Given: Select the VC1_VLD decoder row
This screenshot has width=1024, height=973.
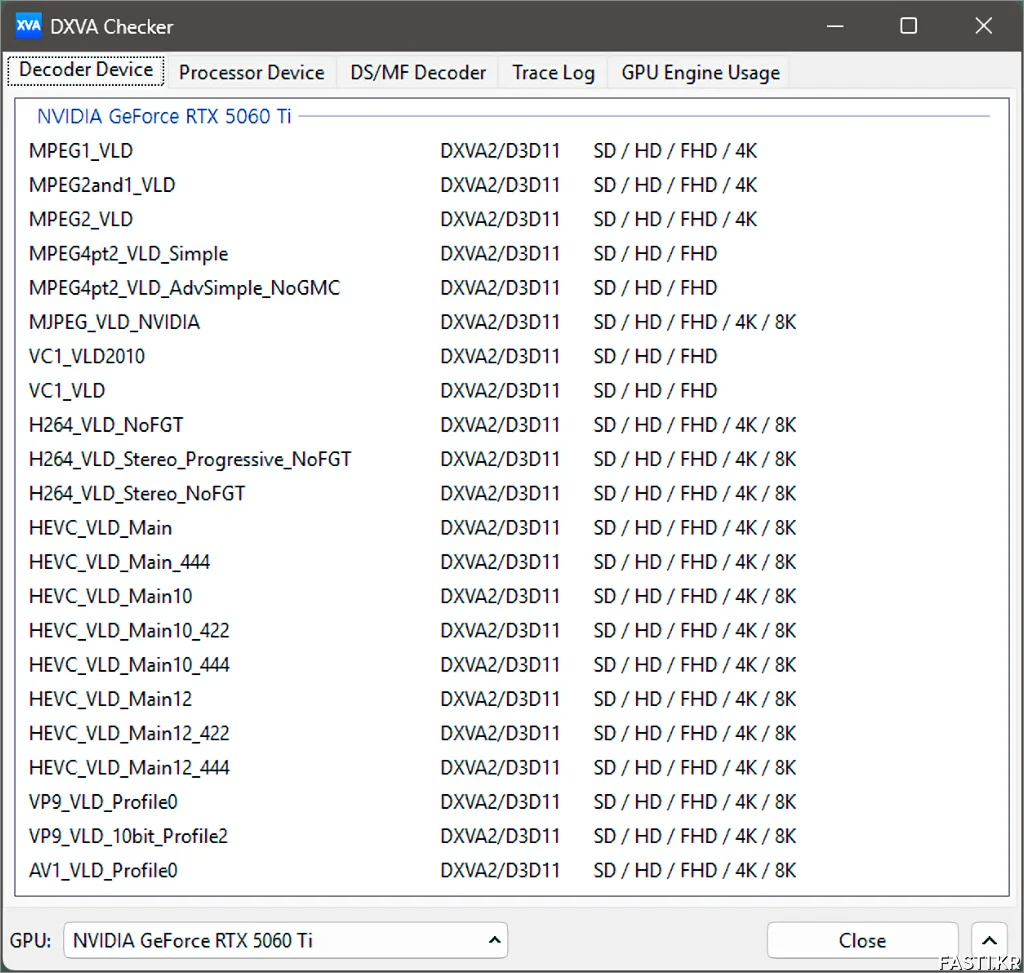Looking at the screenshot, I should pos(511,391).
